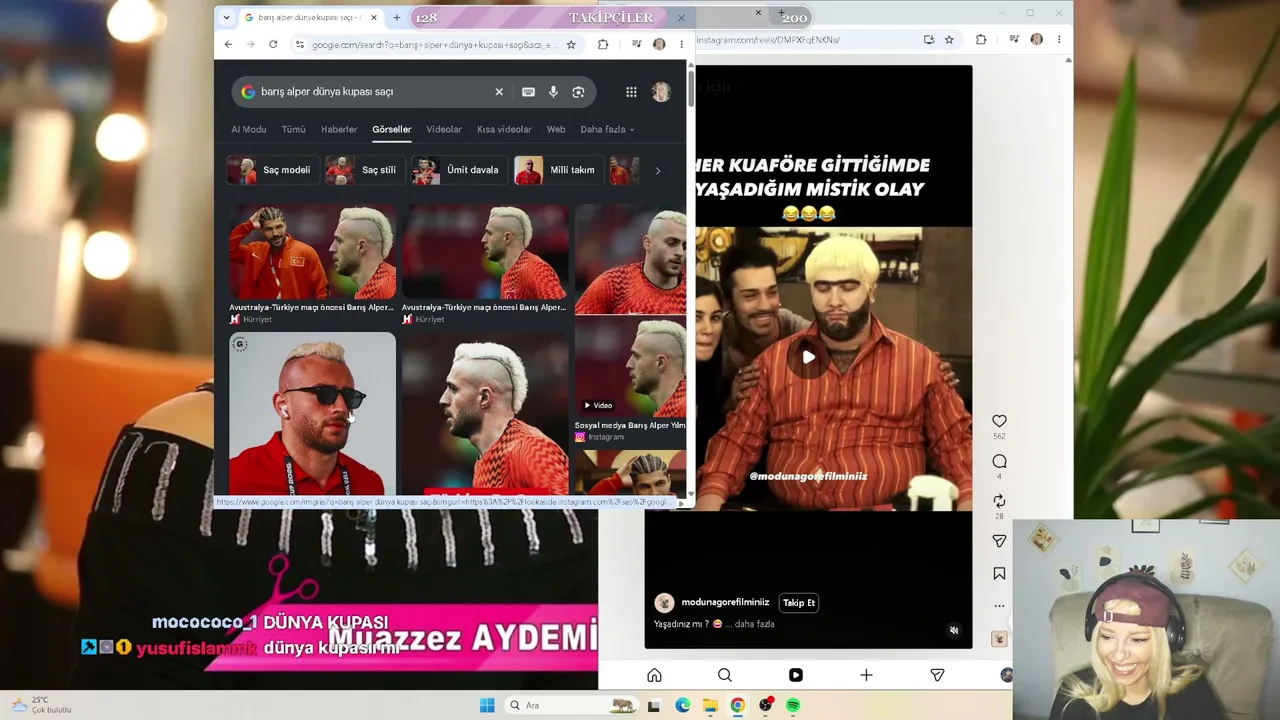The image size is (1280, 720).
Task: Switch to the AI Modu tab
Action: [x=249, y=130]
